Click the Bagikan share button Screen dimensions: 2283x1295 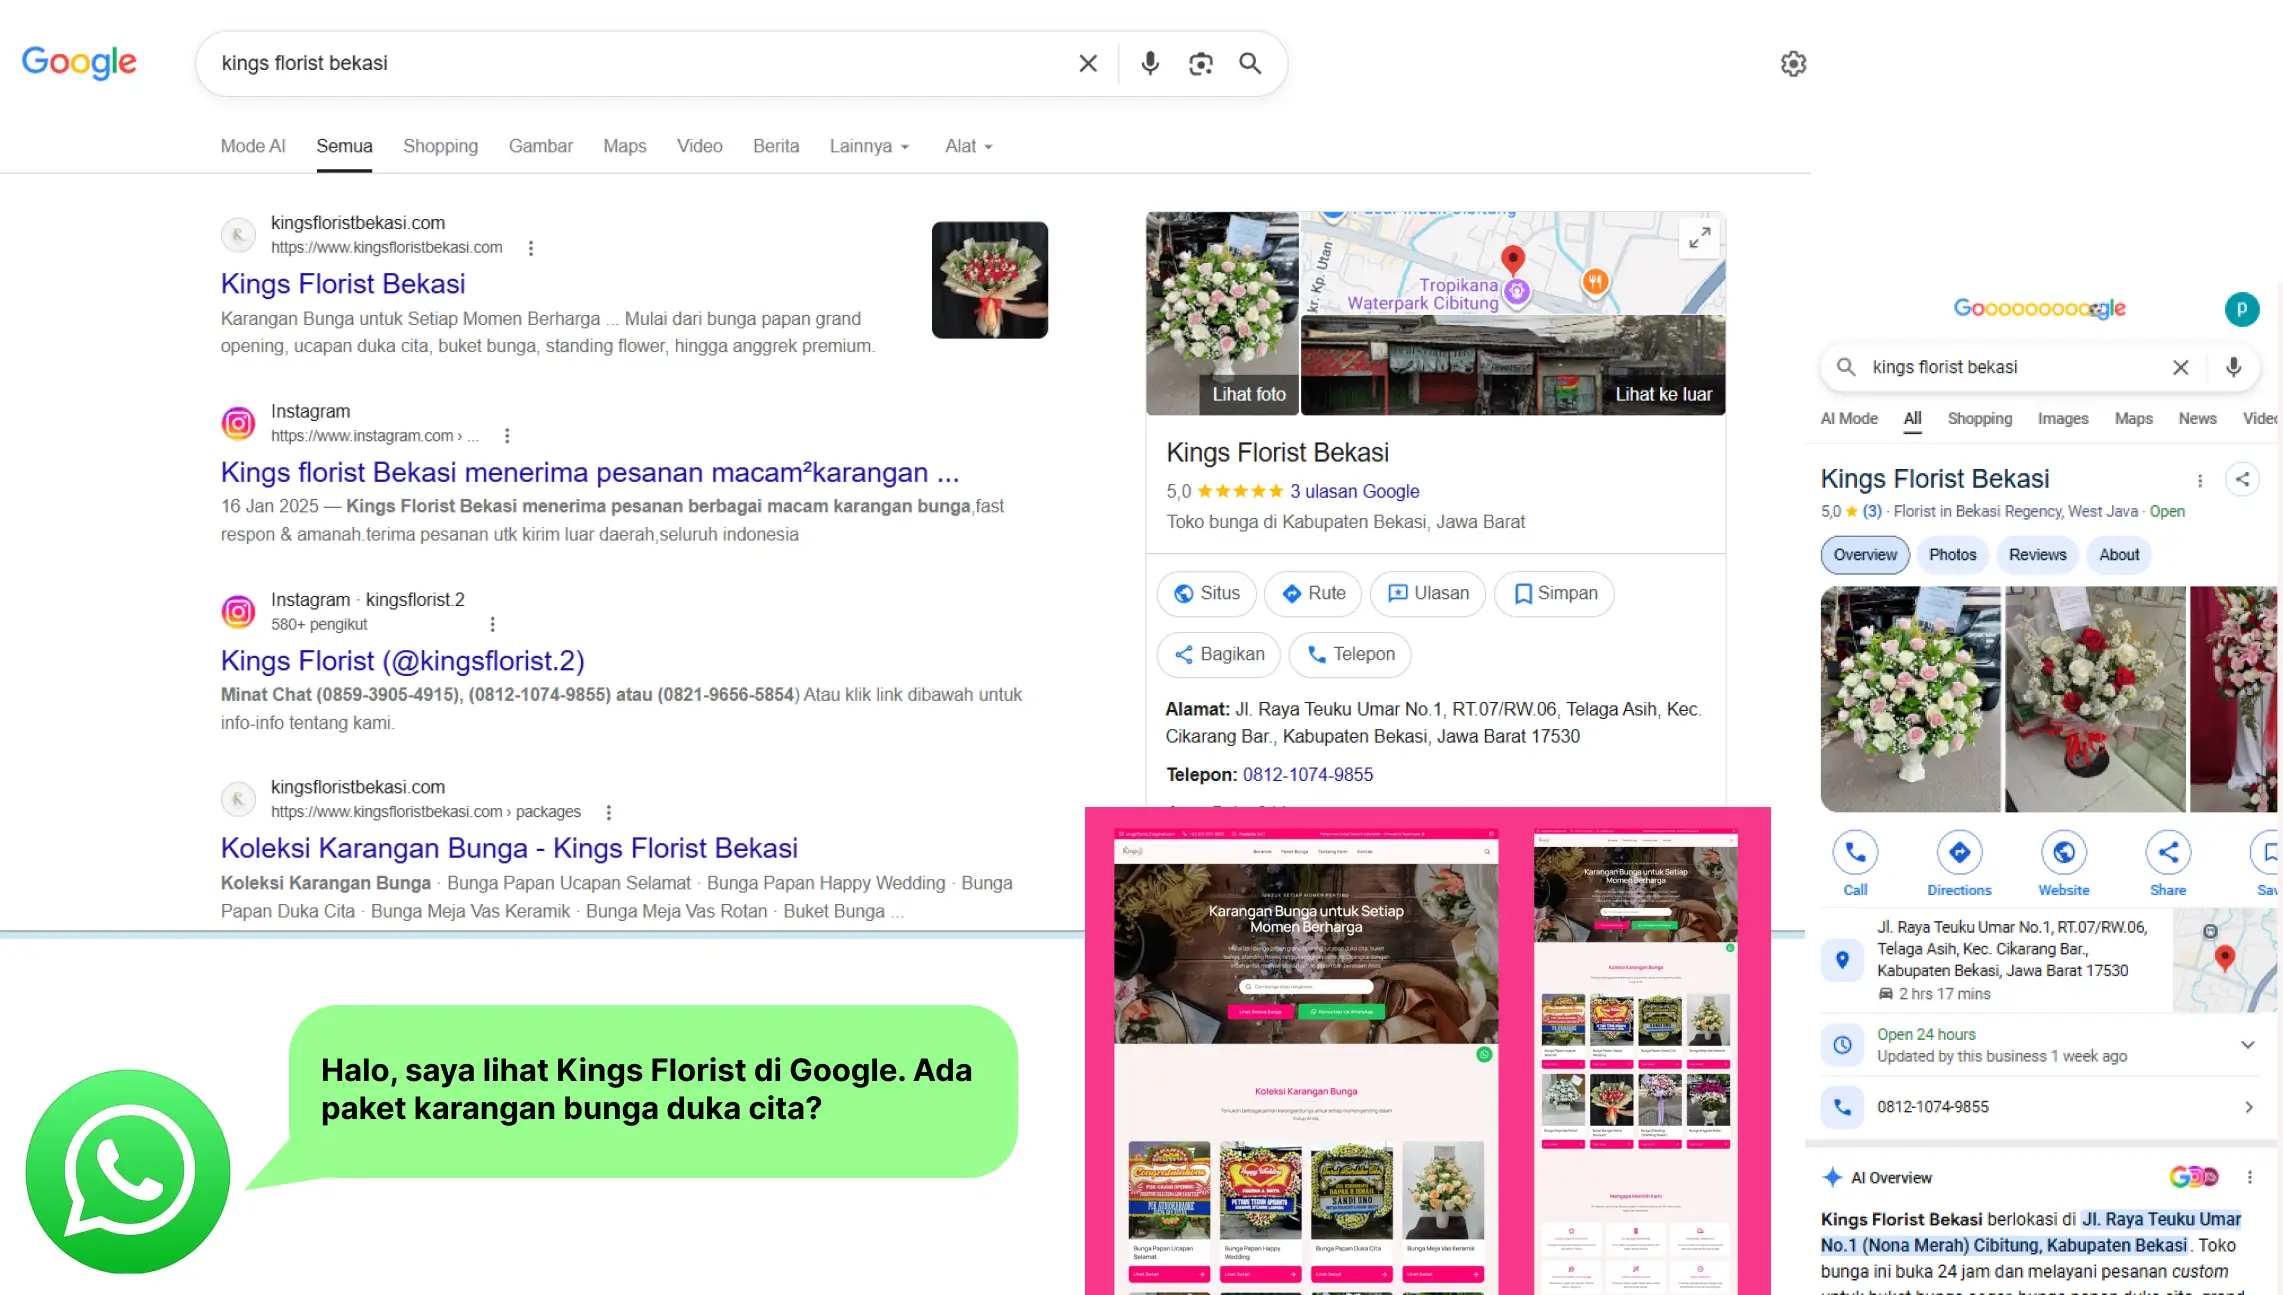coord(1218,654)
